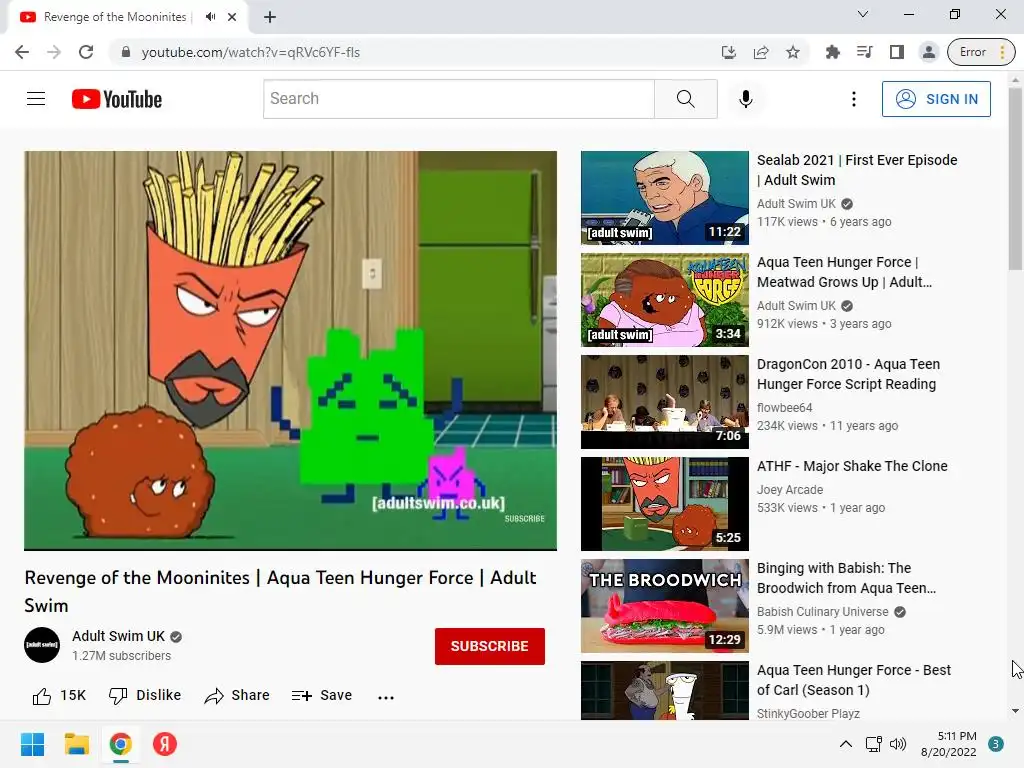Expand the tab search chevron
The image size is (1024, 768).
tap(863, 14)
